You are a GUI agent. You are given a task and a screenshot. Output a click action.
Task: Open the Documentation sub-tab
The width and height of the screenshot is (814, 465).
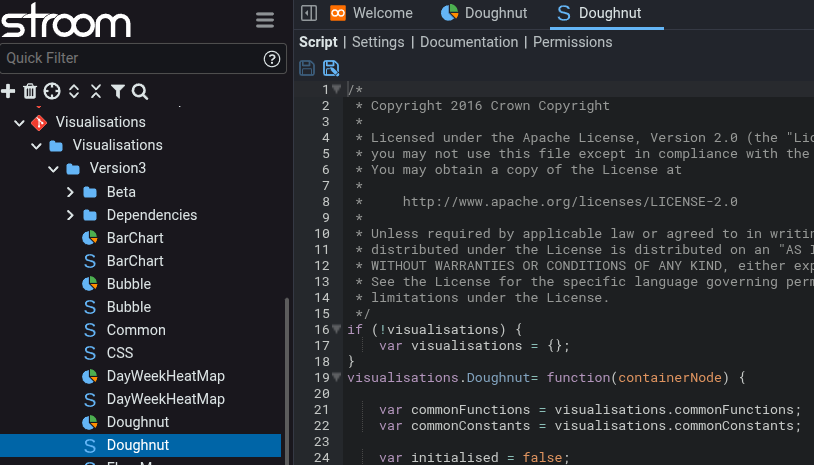click(469, 42)
